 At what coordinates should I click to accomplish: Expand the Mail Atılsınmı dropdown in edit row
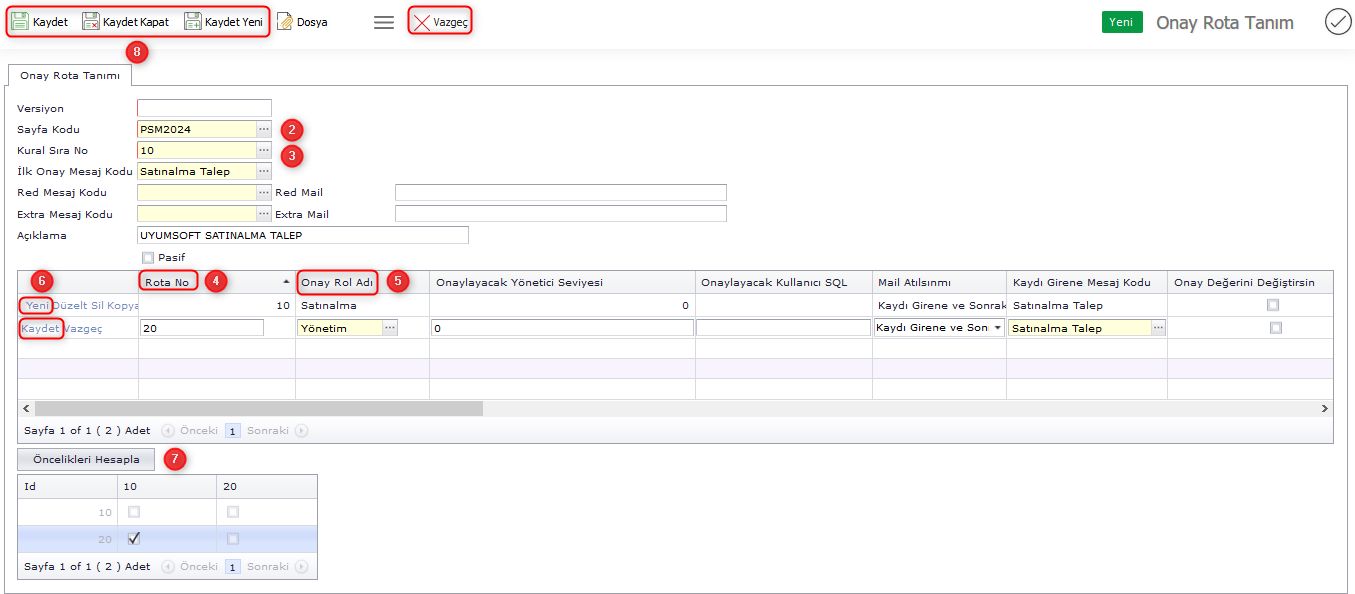(997, 328)
